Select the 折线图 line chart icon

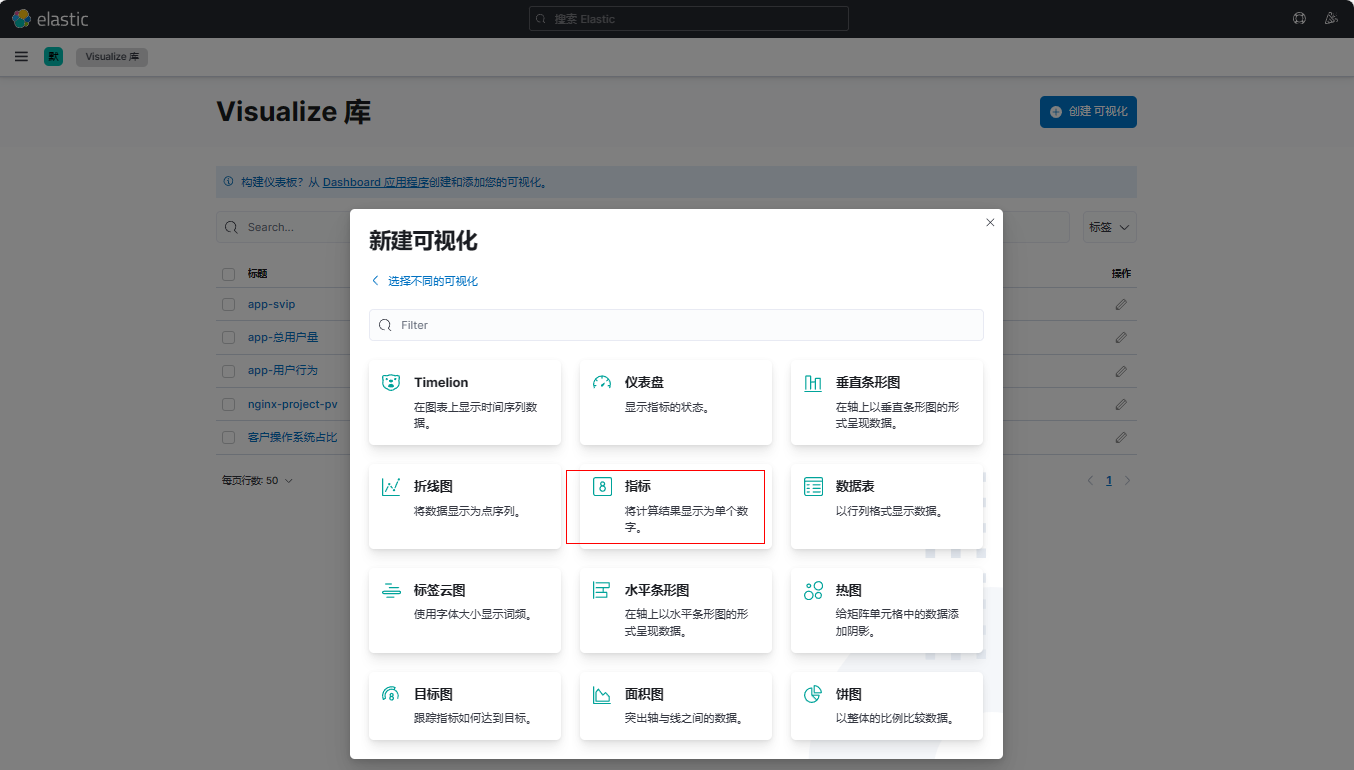[391, 487]
